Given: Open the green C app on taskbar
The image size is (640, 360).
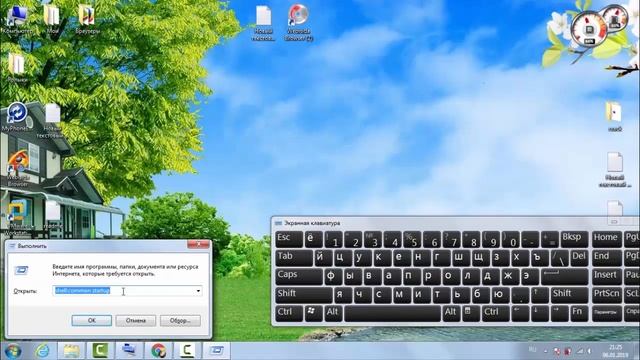Looking at the screenshot, I should click(x=100, y=351).
